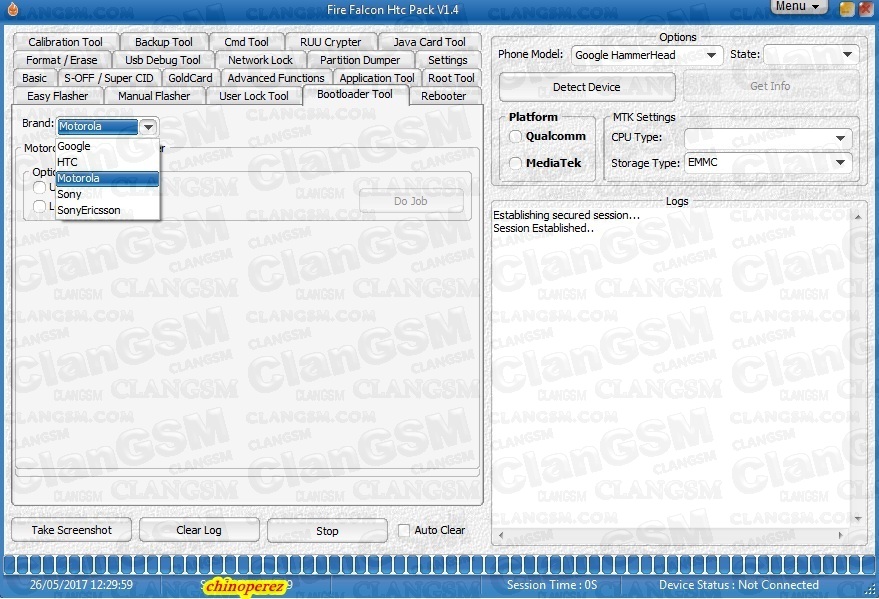Switch to the Backup Tool tab

click(x=163, y=42)
